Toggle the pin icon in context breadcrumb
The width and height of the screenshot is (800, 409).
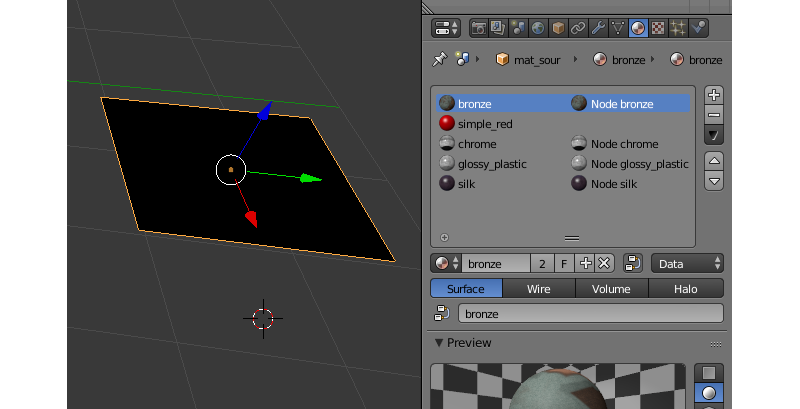pyautogui.click(x=439, y=60)
